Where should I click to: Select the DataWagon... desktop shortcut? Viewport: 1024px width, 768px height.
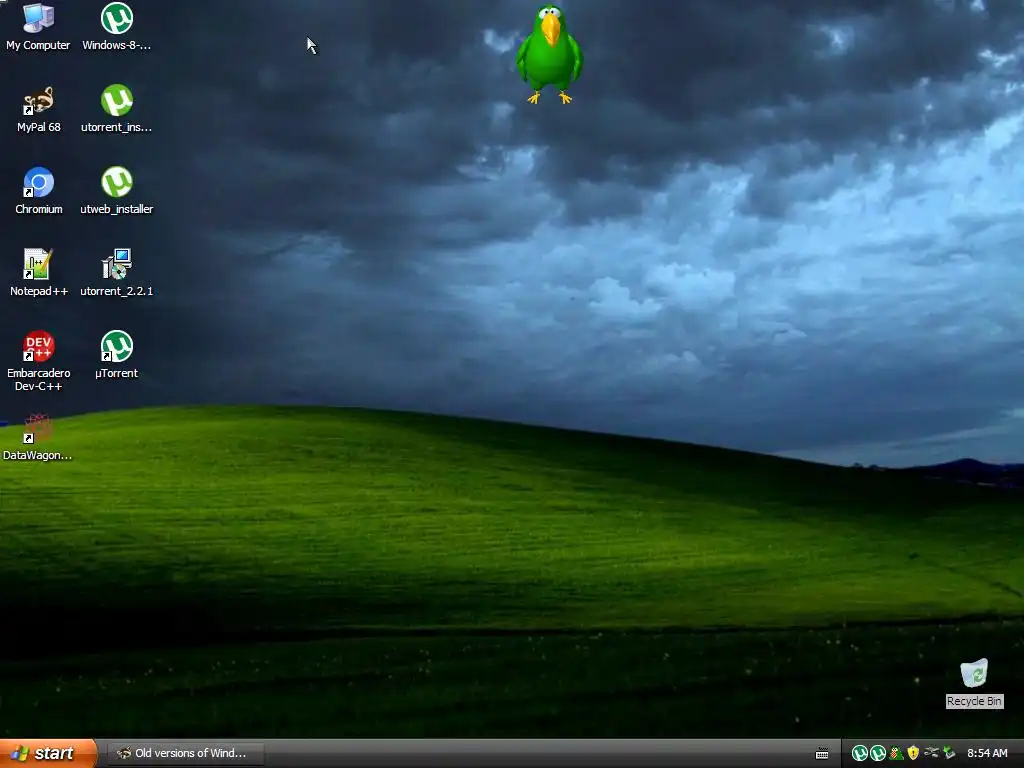click(x=37, y=437)
